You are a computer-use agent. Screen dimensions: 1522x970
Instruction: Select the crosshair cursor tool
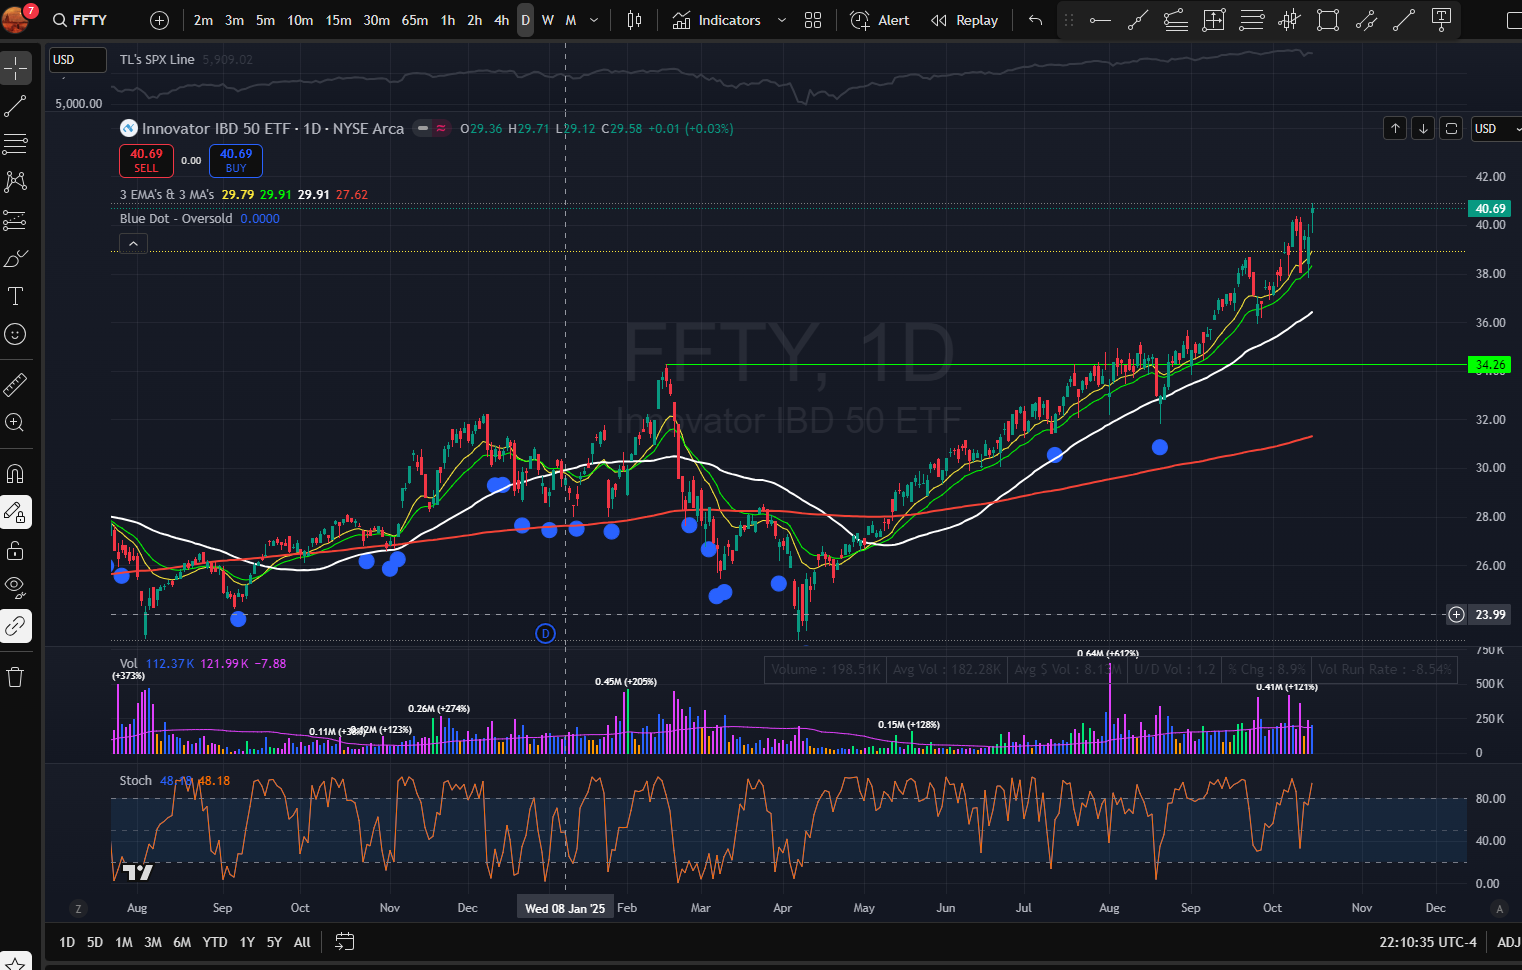(16, 68)
